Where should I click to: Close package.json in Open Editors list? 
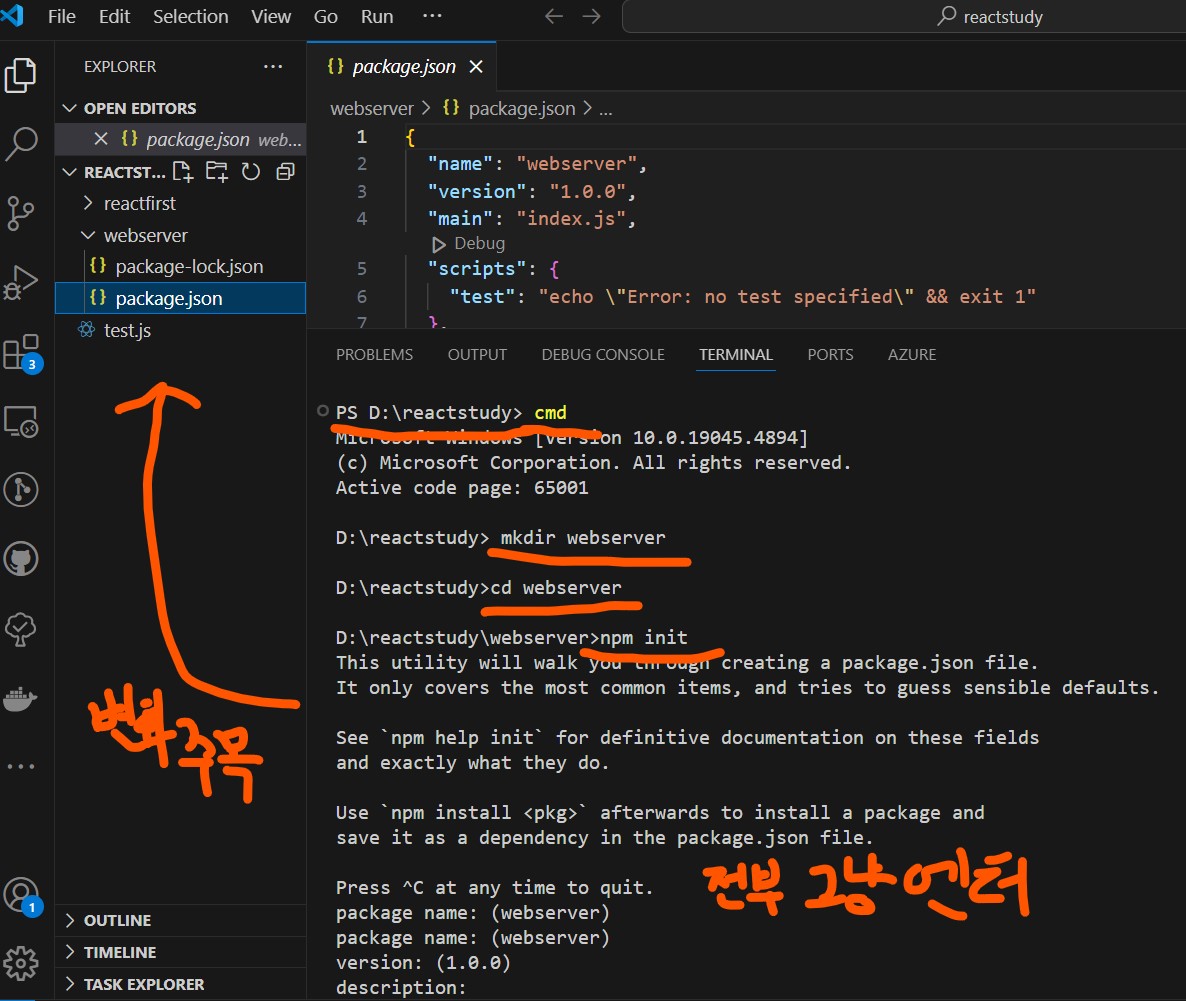[101, 138]
